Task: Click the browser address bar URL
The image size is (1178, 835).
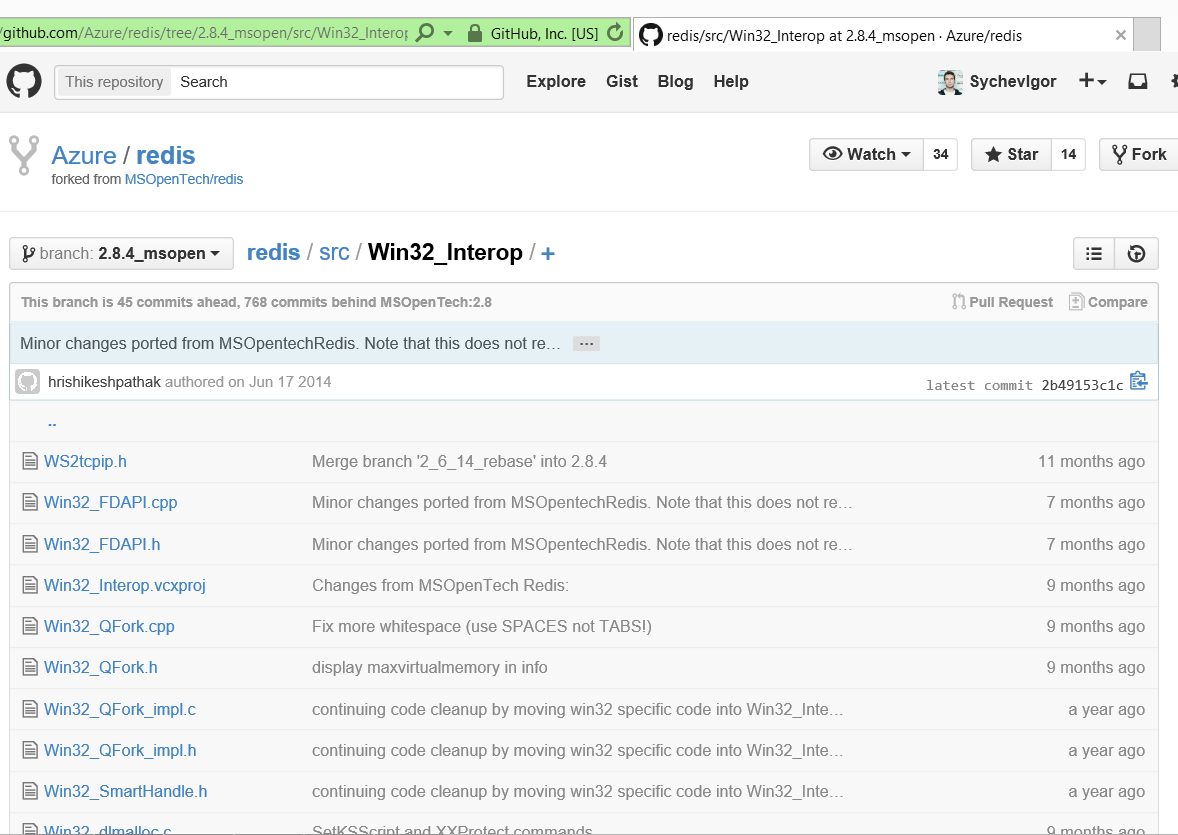Action: (204, 33)
